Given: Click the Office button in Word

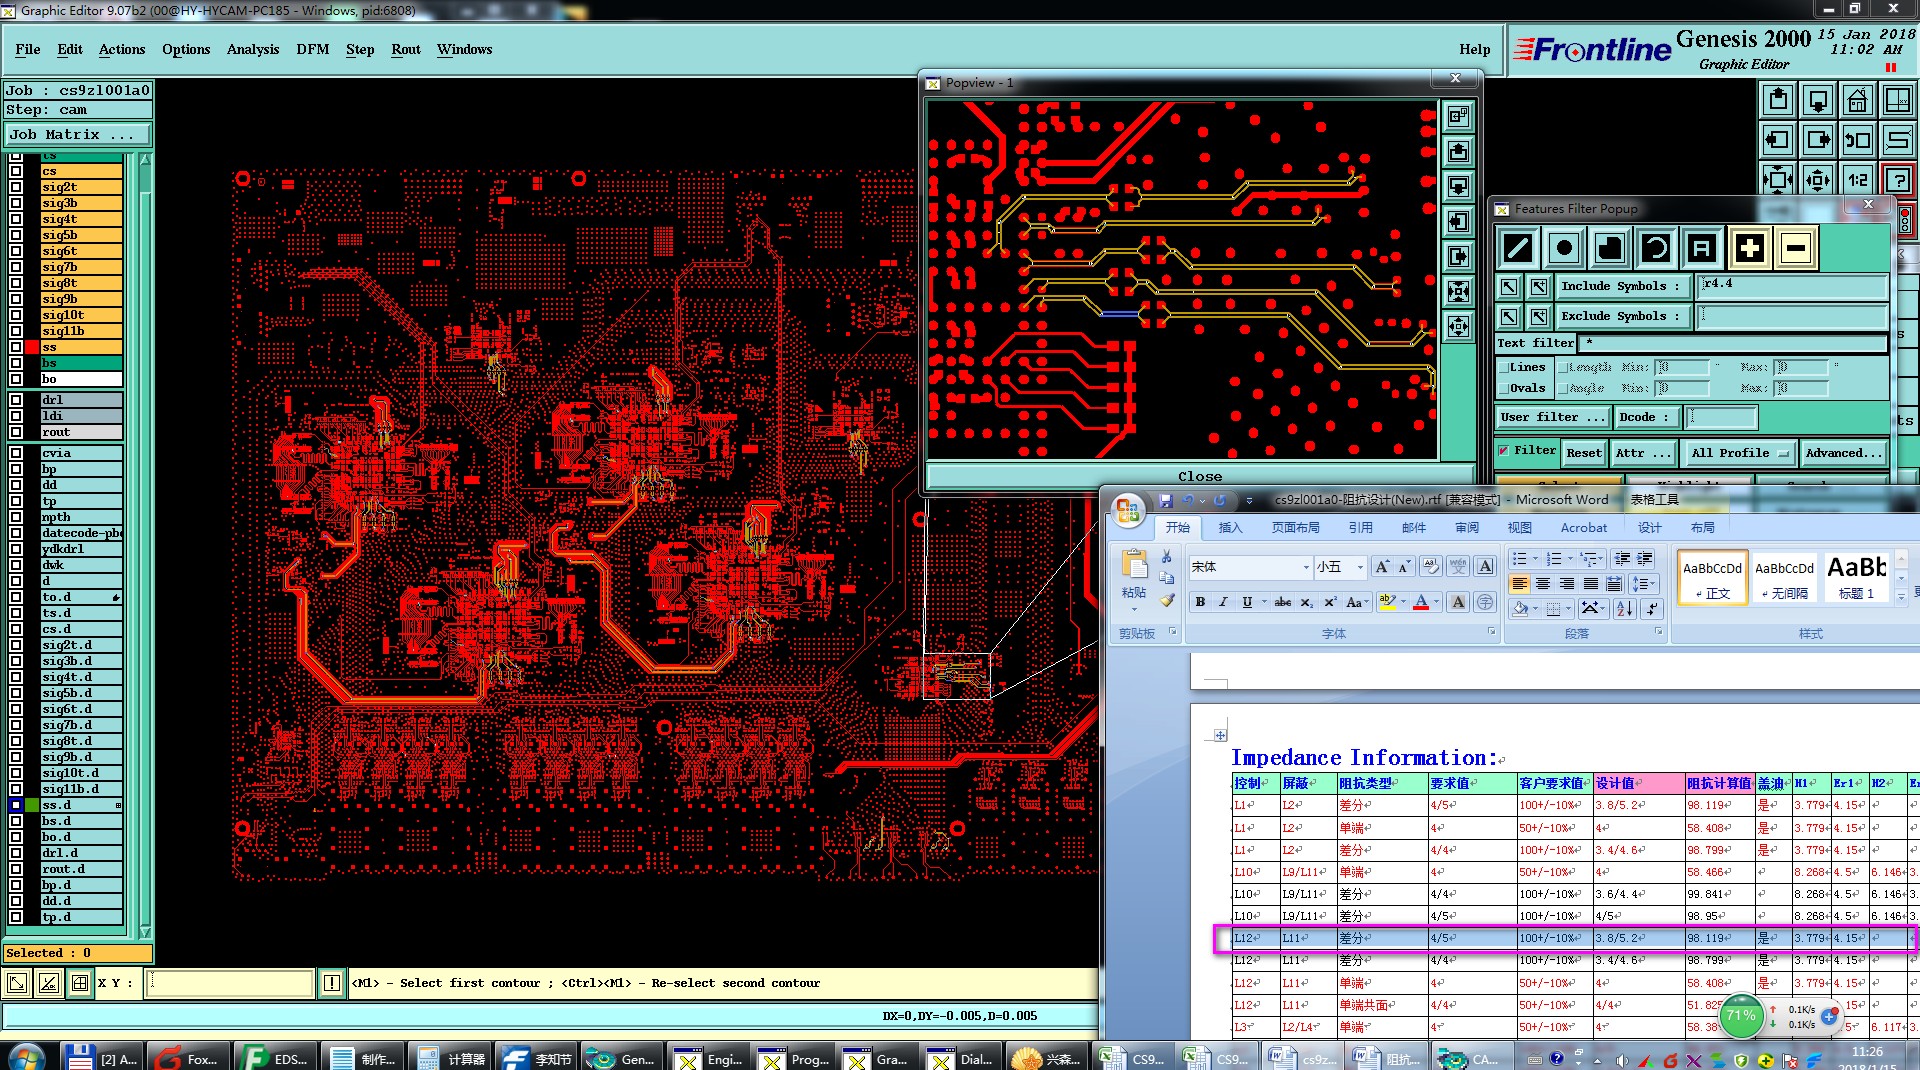Looking at the screenshot, I should (x=1128, y=510).
